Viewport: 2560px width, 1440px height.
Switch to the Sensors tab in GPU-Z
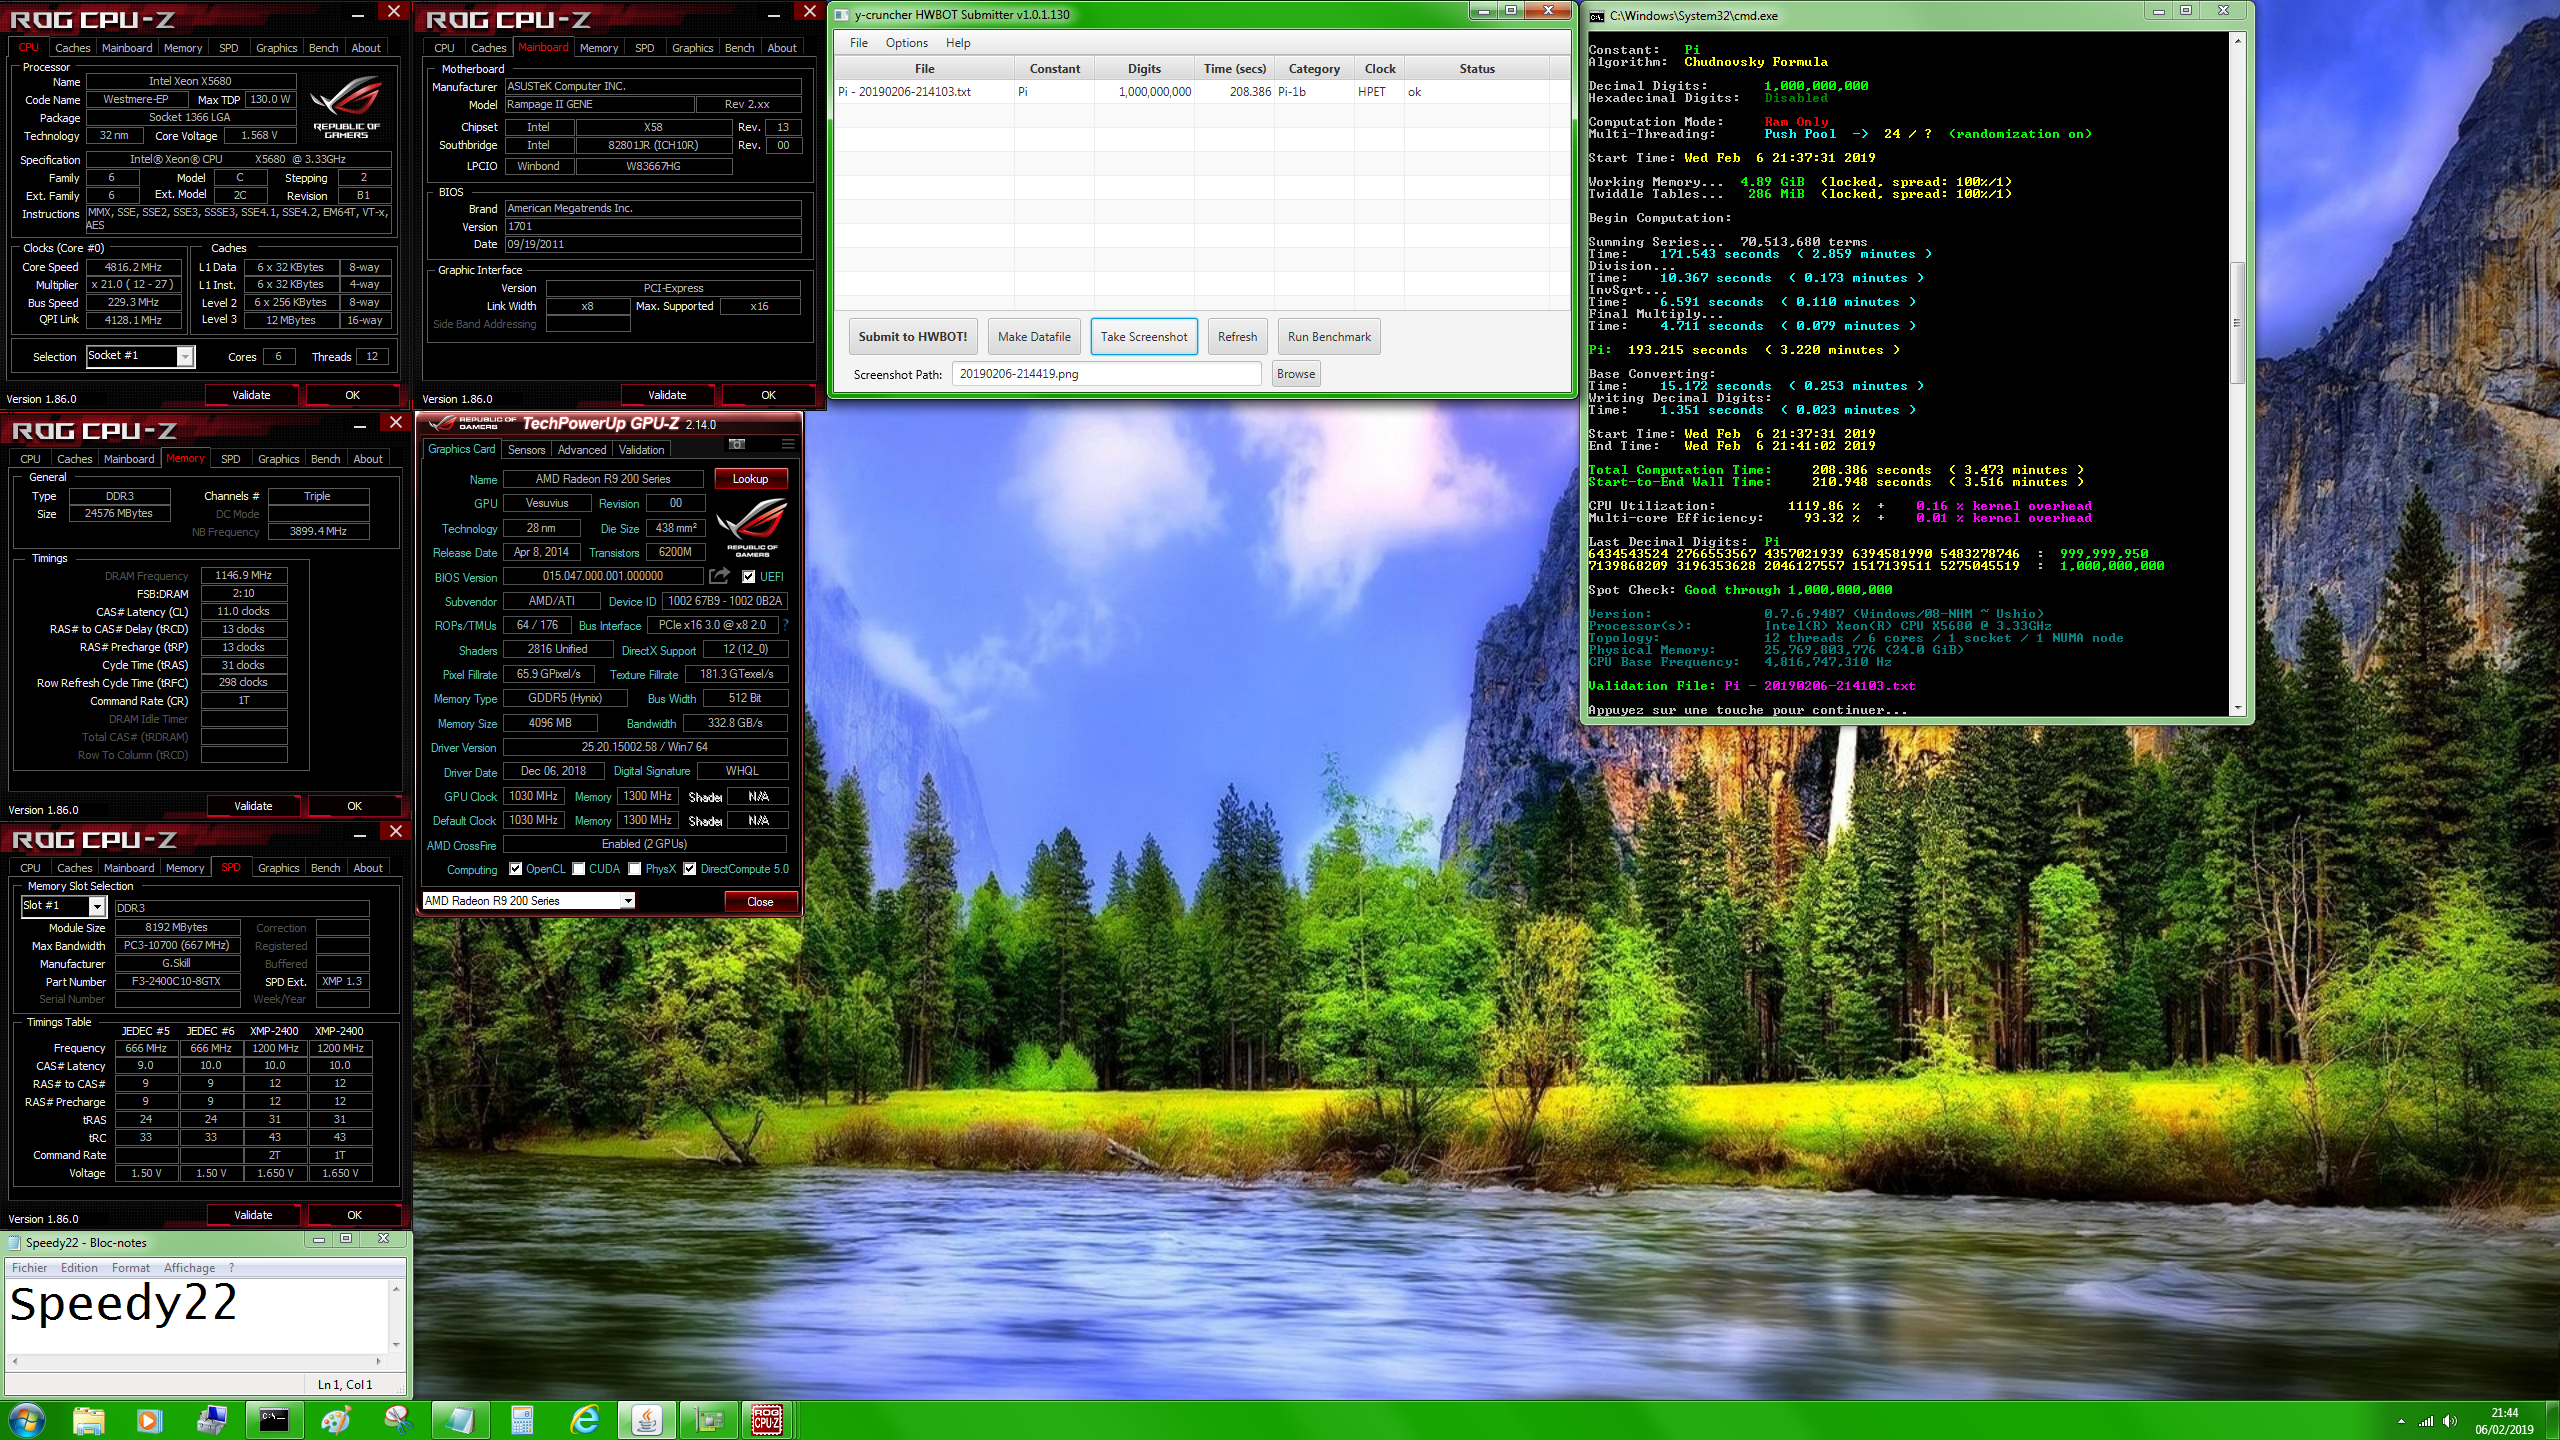[x=526, y=450]
